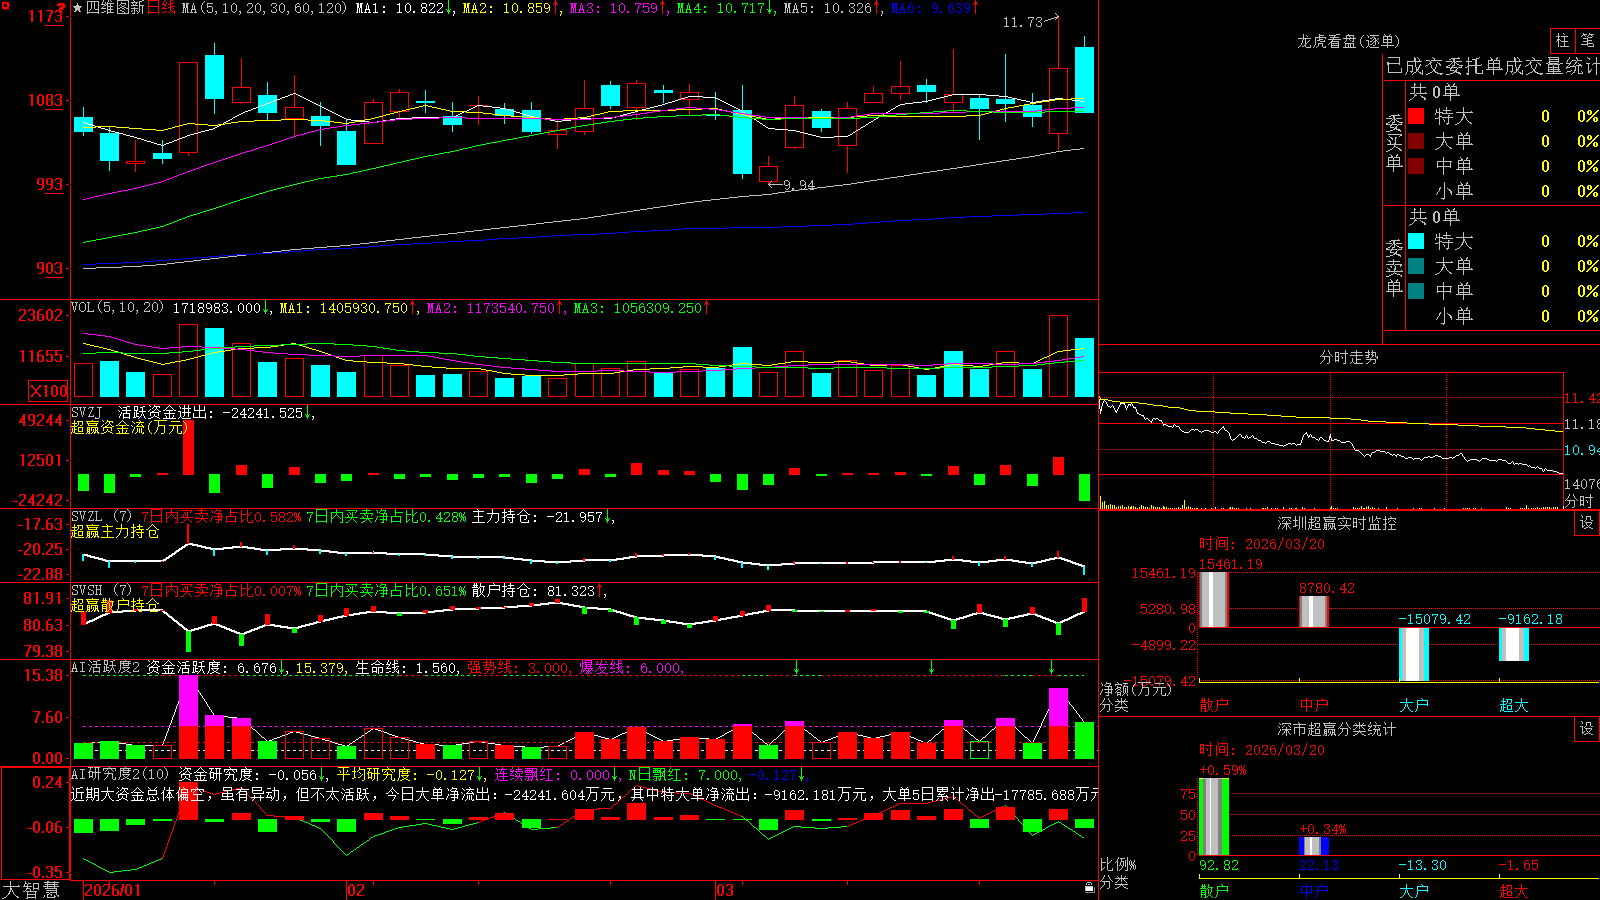Click the 委买单 section label
The height and width of the screenshot is (900, 1600).
point(1394,142)
